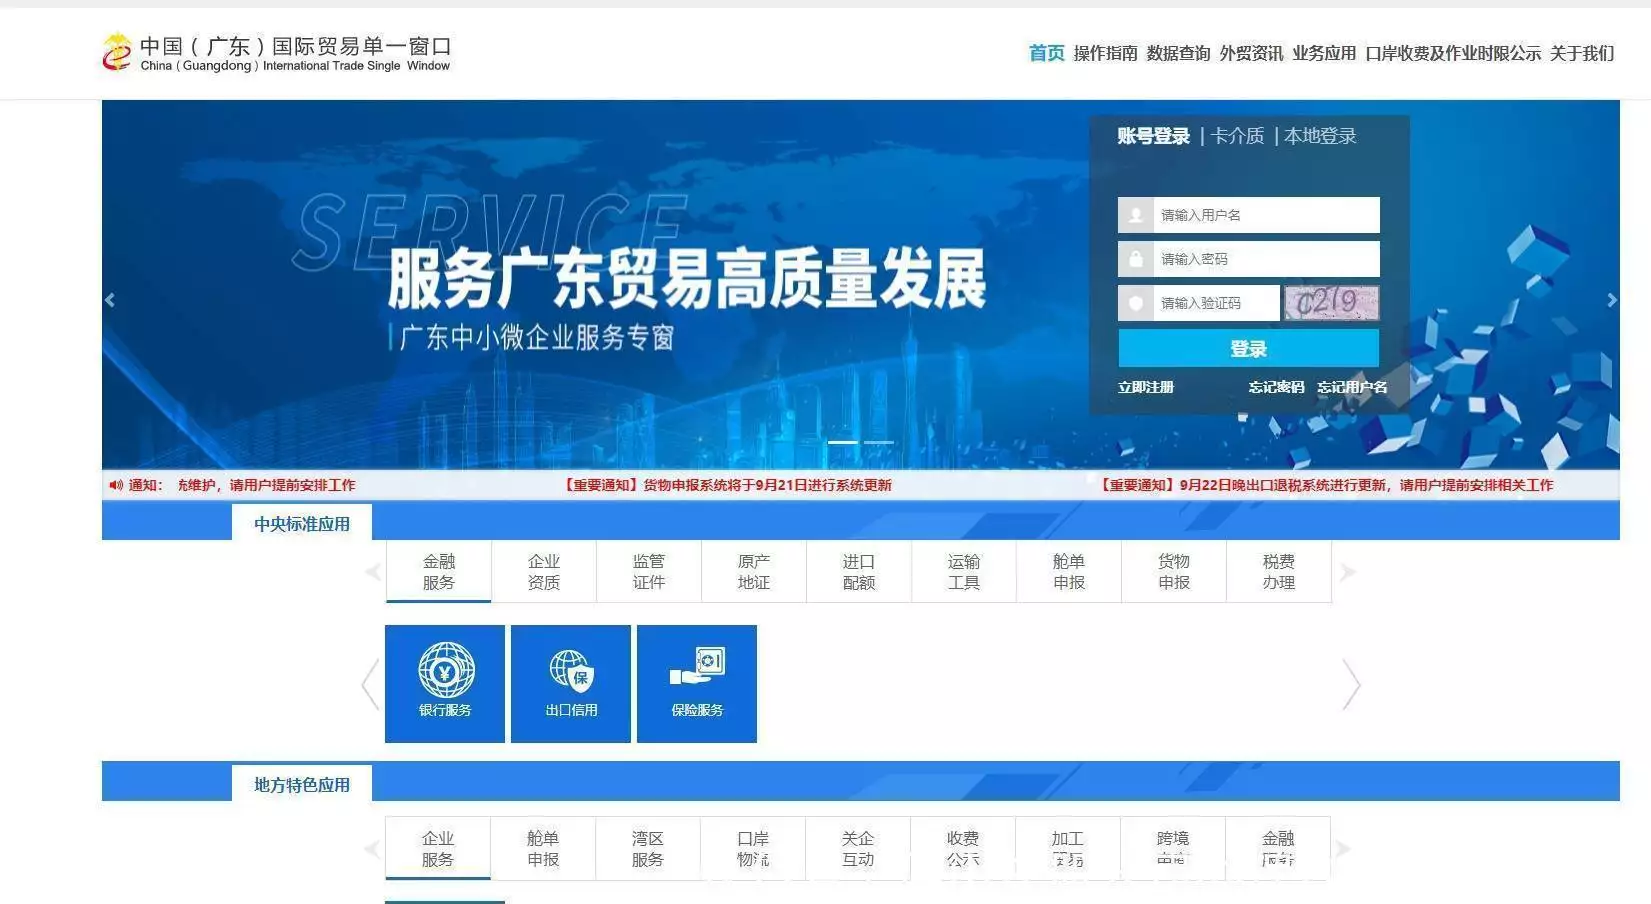Screen dimensions: 1651x904
Task: Select the 地方特色应用 section tab
Action: 302,784
